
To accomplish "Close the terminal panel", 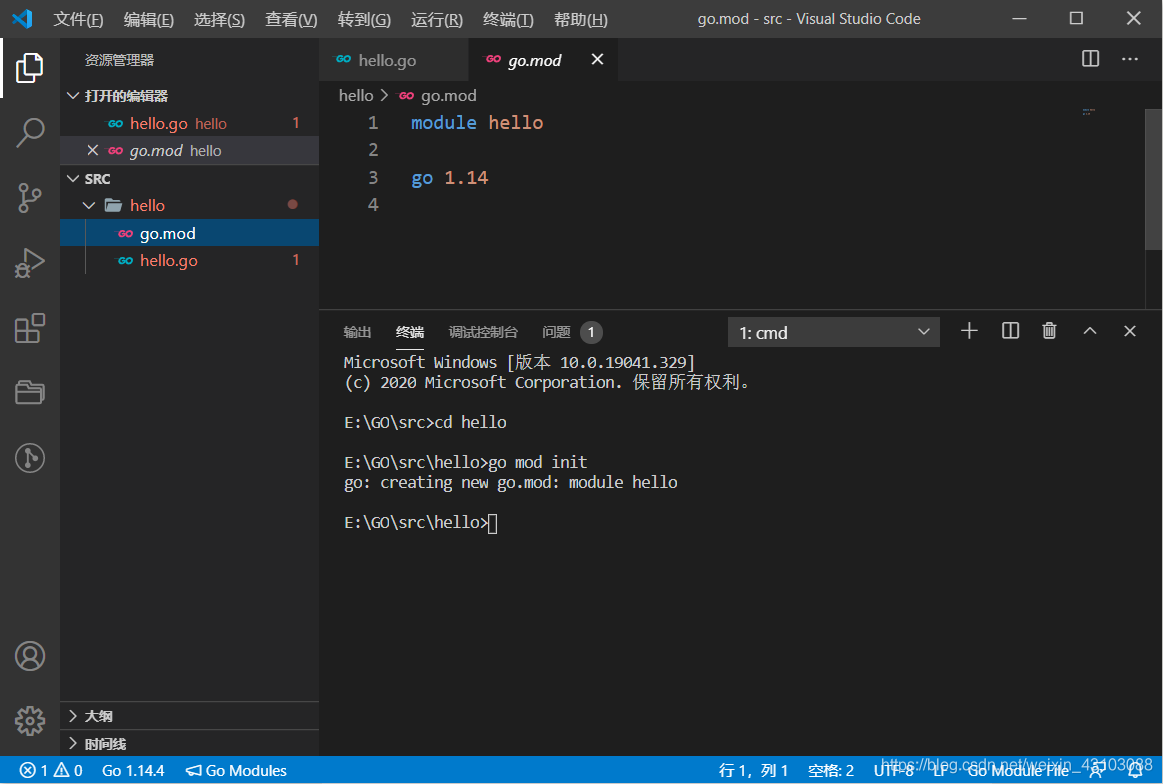I will [1130, 331].
